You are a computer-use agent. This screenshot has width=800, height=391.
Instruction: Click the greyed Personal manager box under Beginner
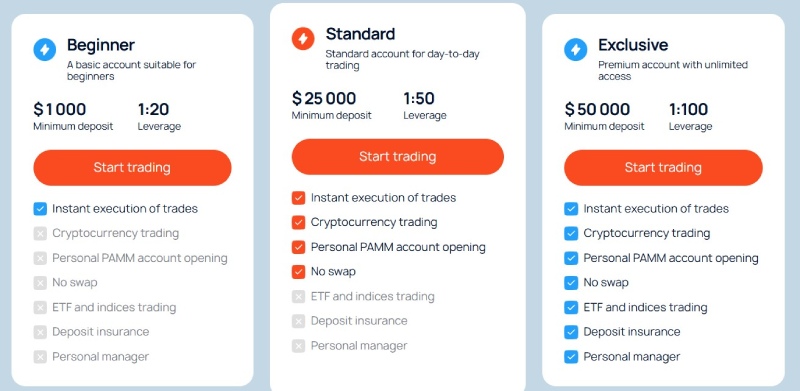pyautogui.click(x=40, y=357)
